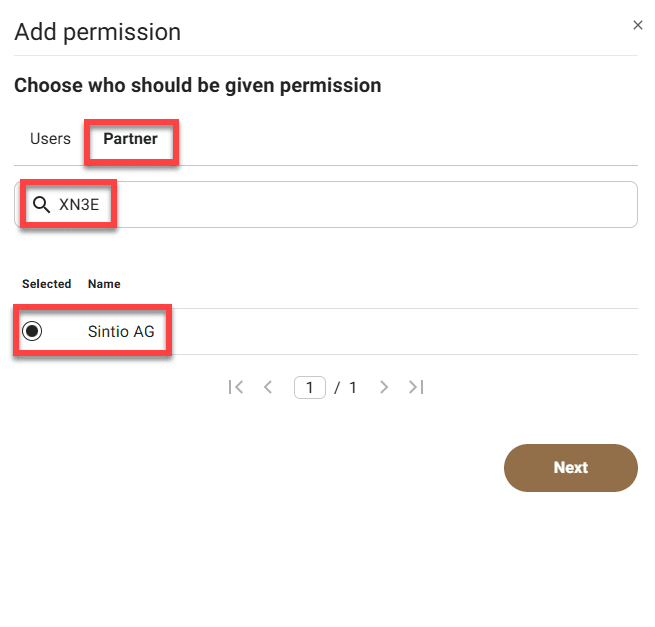Click the Selected column header
This screenshot has width=655, height=627.
pos(46,284)
